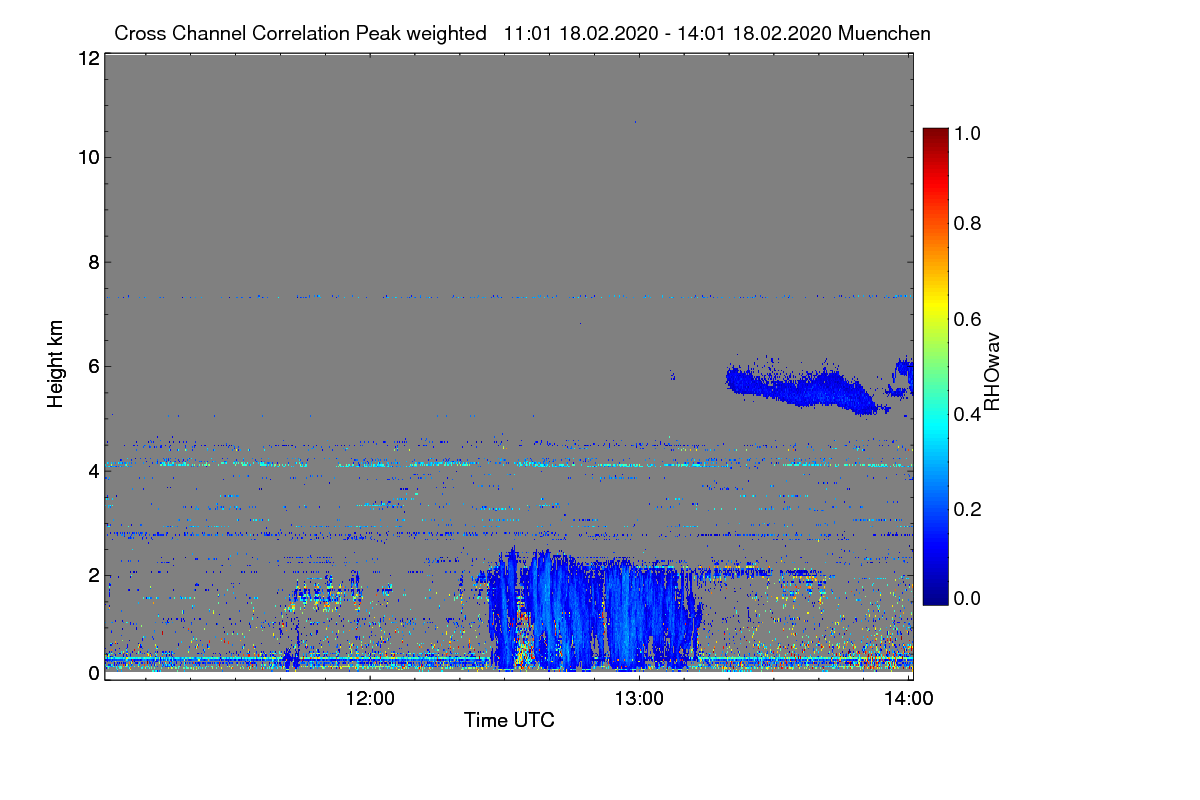Click the height tick label '2'
The width and height of the screenshot is (1200, 800).
coord(92,575)
